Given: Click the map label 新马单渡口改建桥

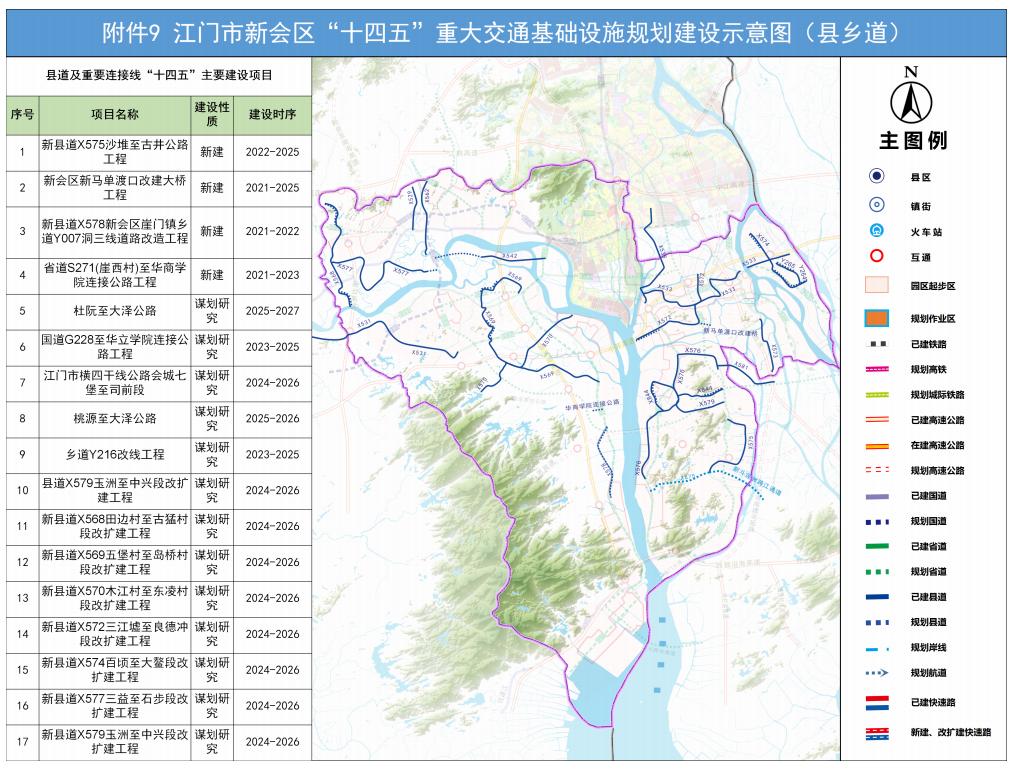Looking at the screenshot, I should coord(730,333).
